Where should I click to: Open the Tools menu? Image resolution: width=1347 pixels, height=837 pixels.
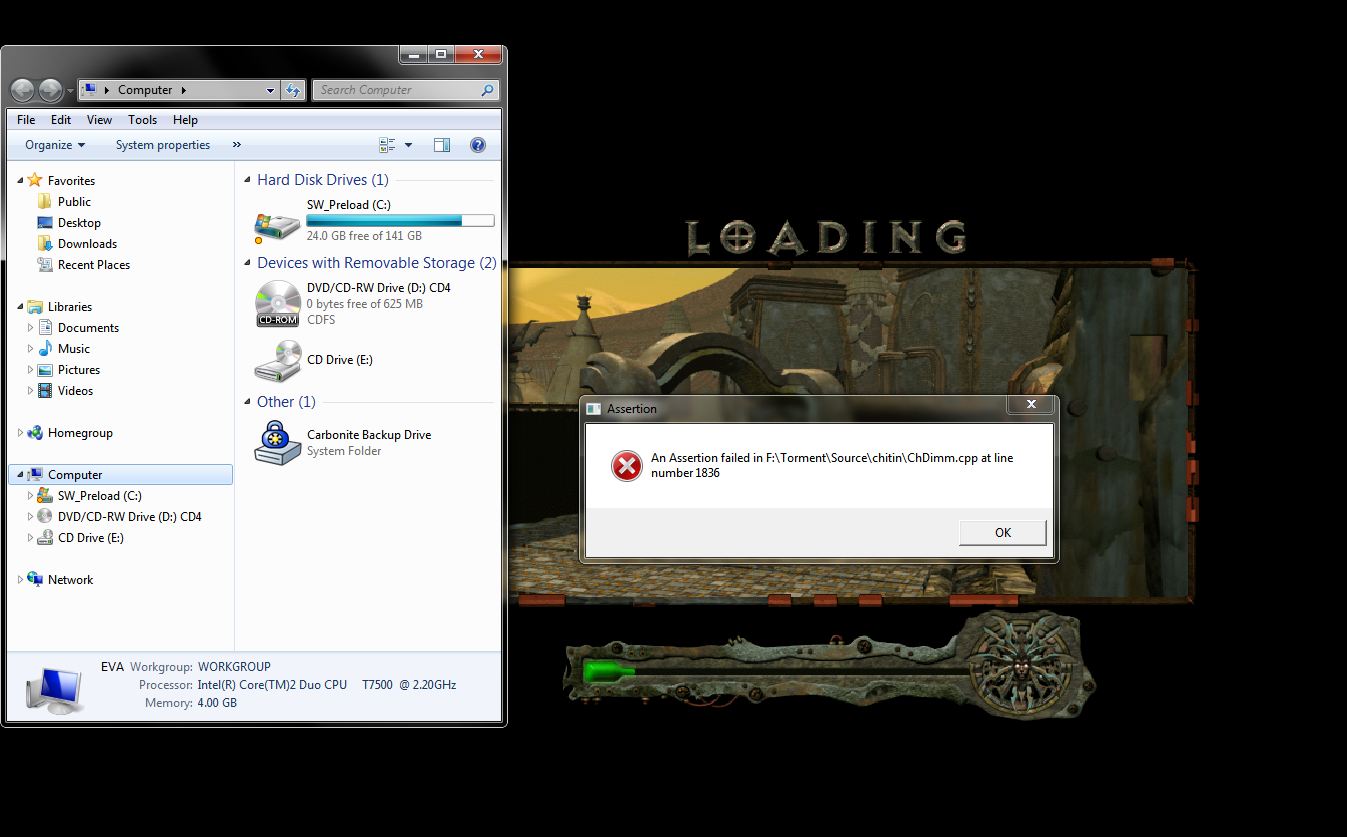tap(142, 120)
